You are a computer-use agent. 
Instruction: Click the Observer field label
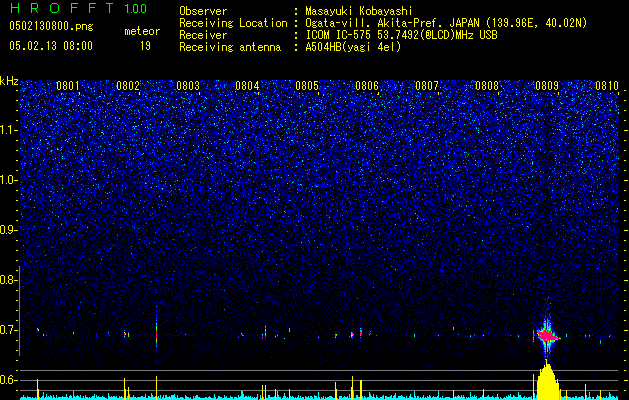point(203,11)
